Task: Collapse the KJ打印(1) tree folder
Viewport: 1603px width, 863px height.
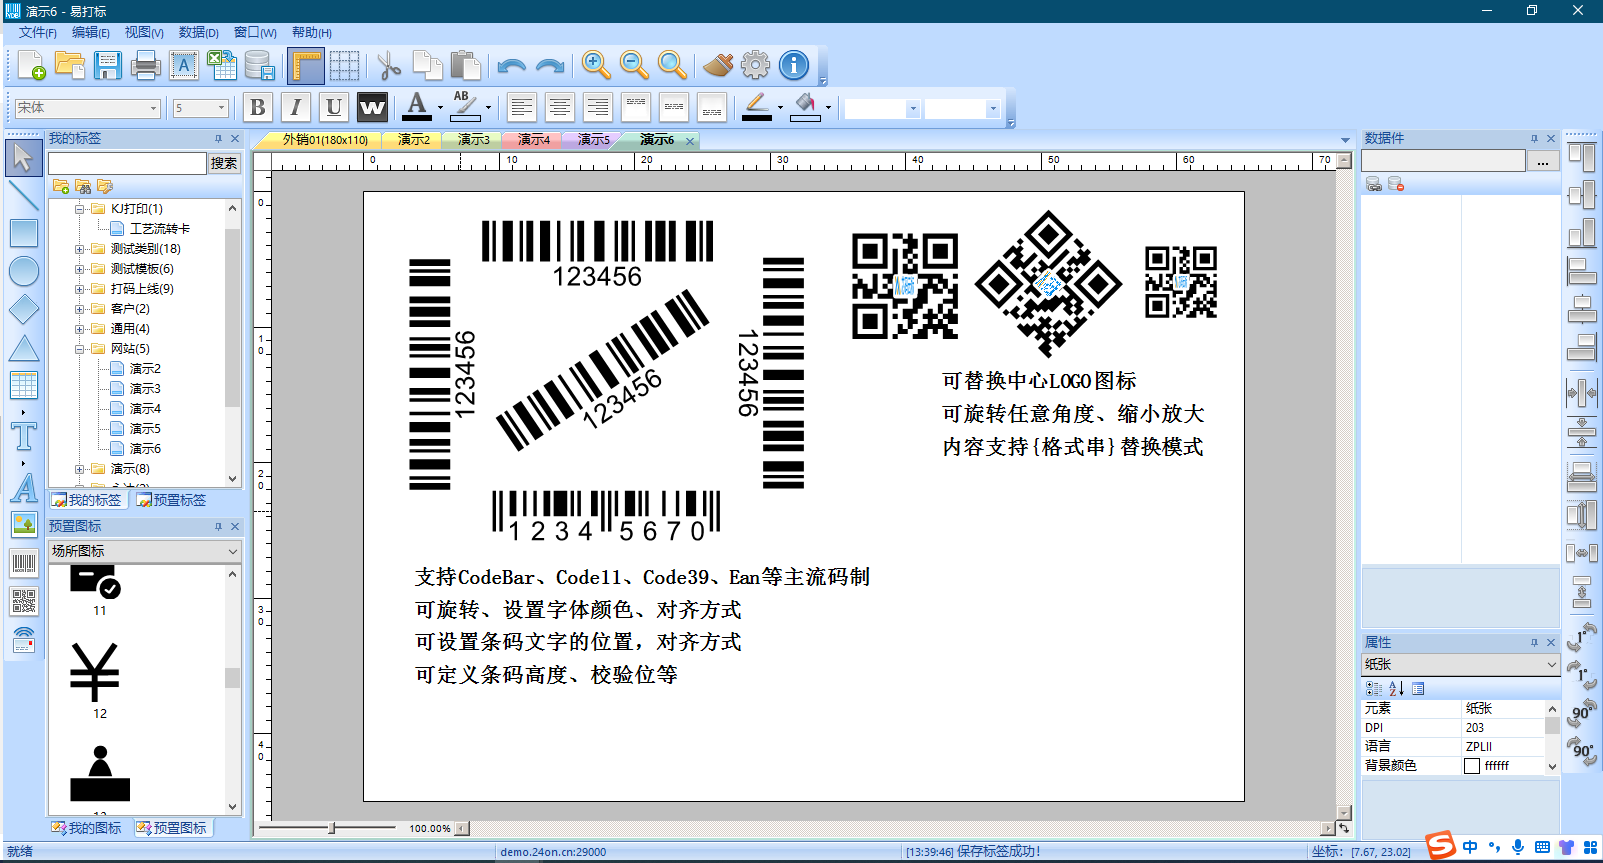Action: click(80, 209)
